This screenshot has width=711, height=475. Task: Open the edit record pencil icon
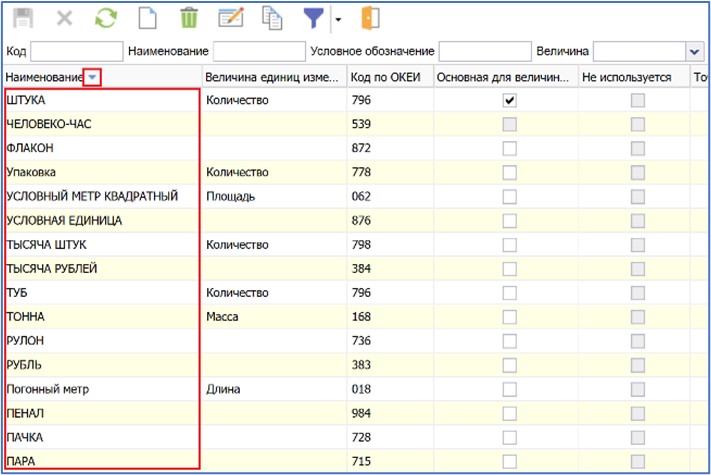tap(230, 19)
